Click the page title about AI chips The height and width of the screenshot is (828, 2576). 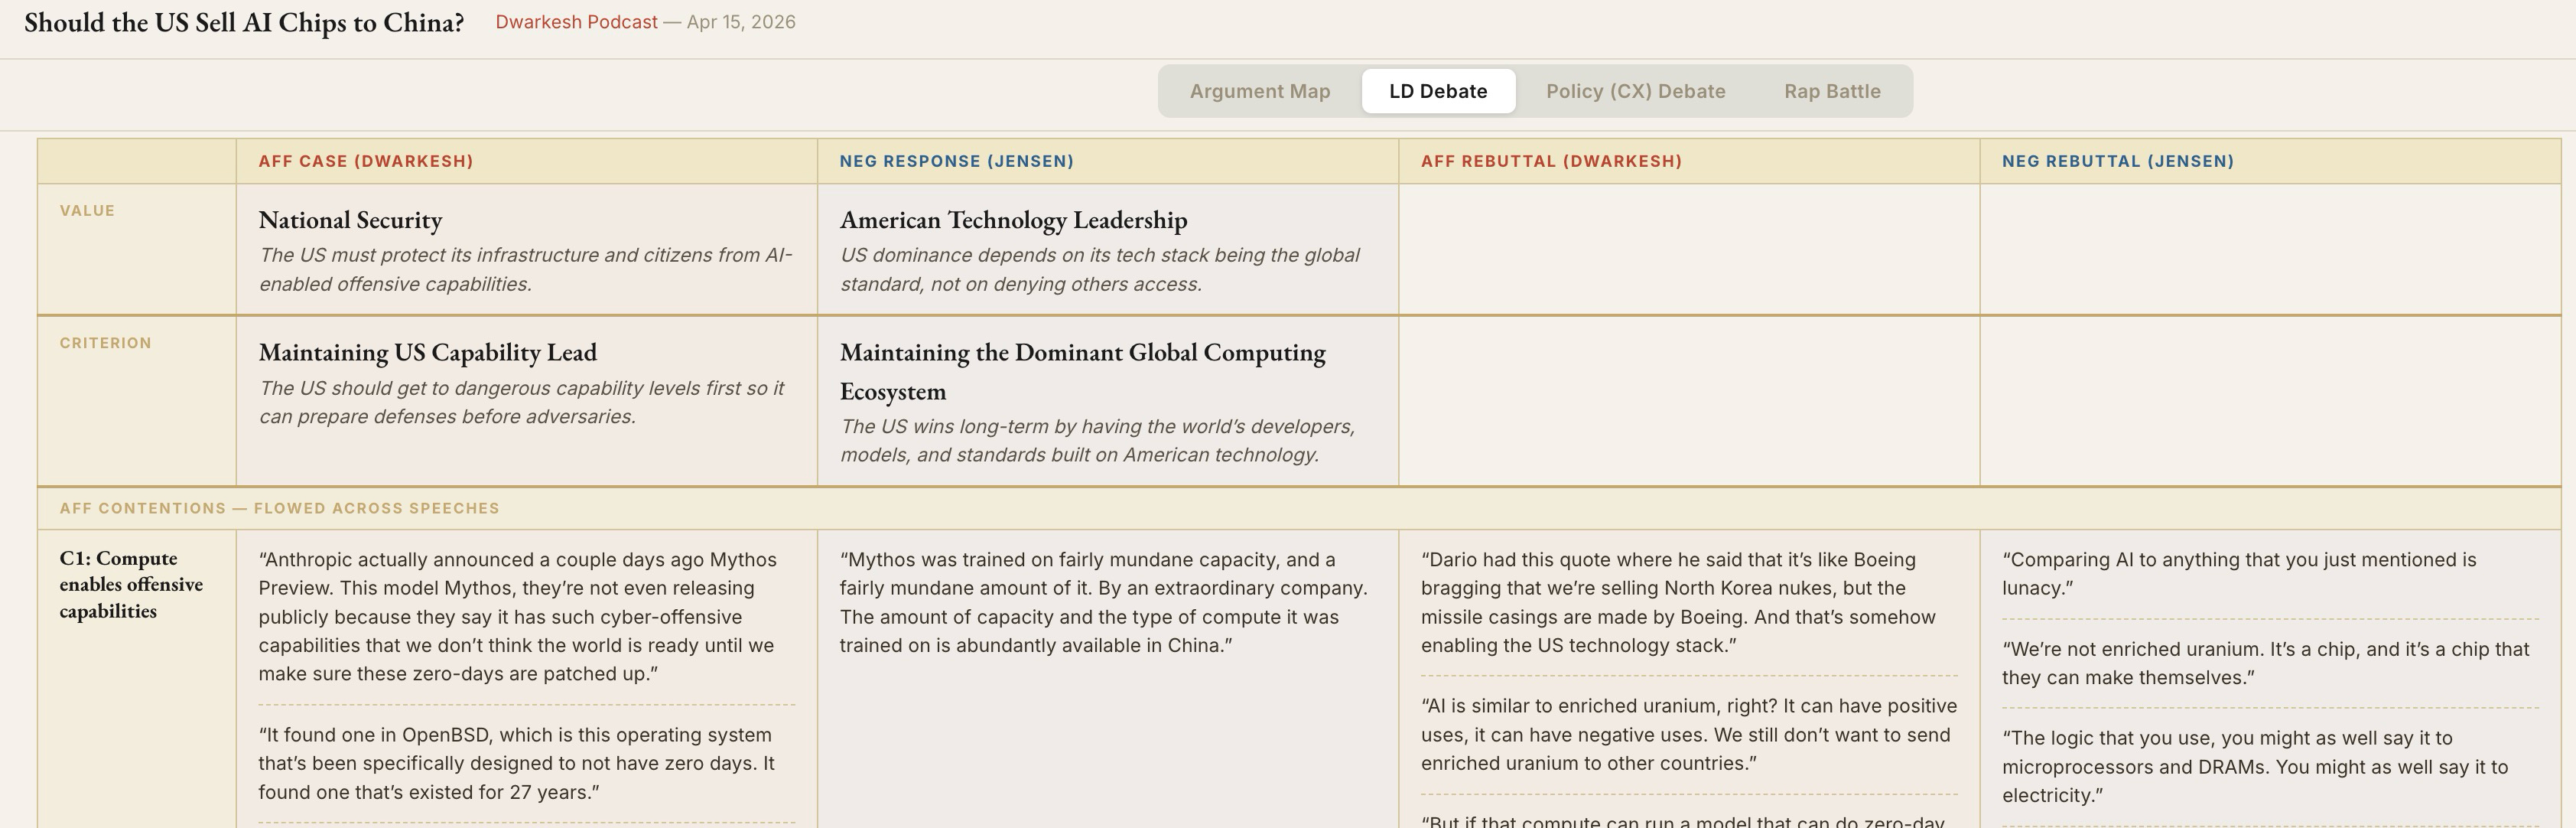point(244,23)
